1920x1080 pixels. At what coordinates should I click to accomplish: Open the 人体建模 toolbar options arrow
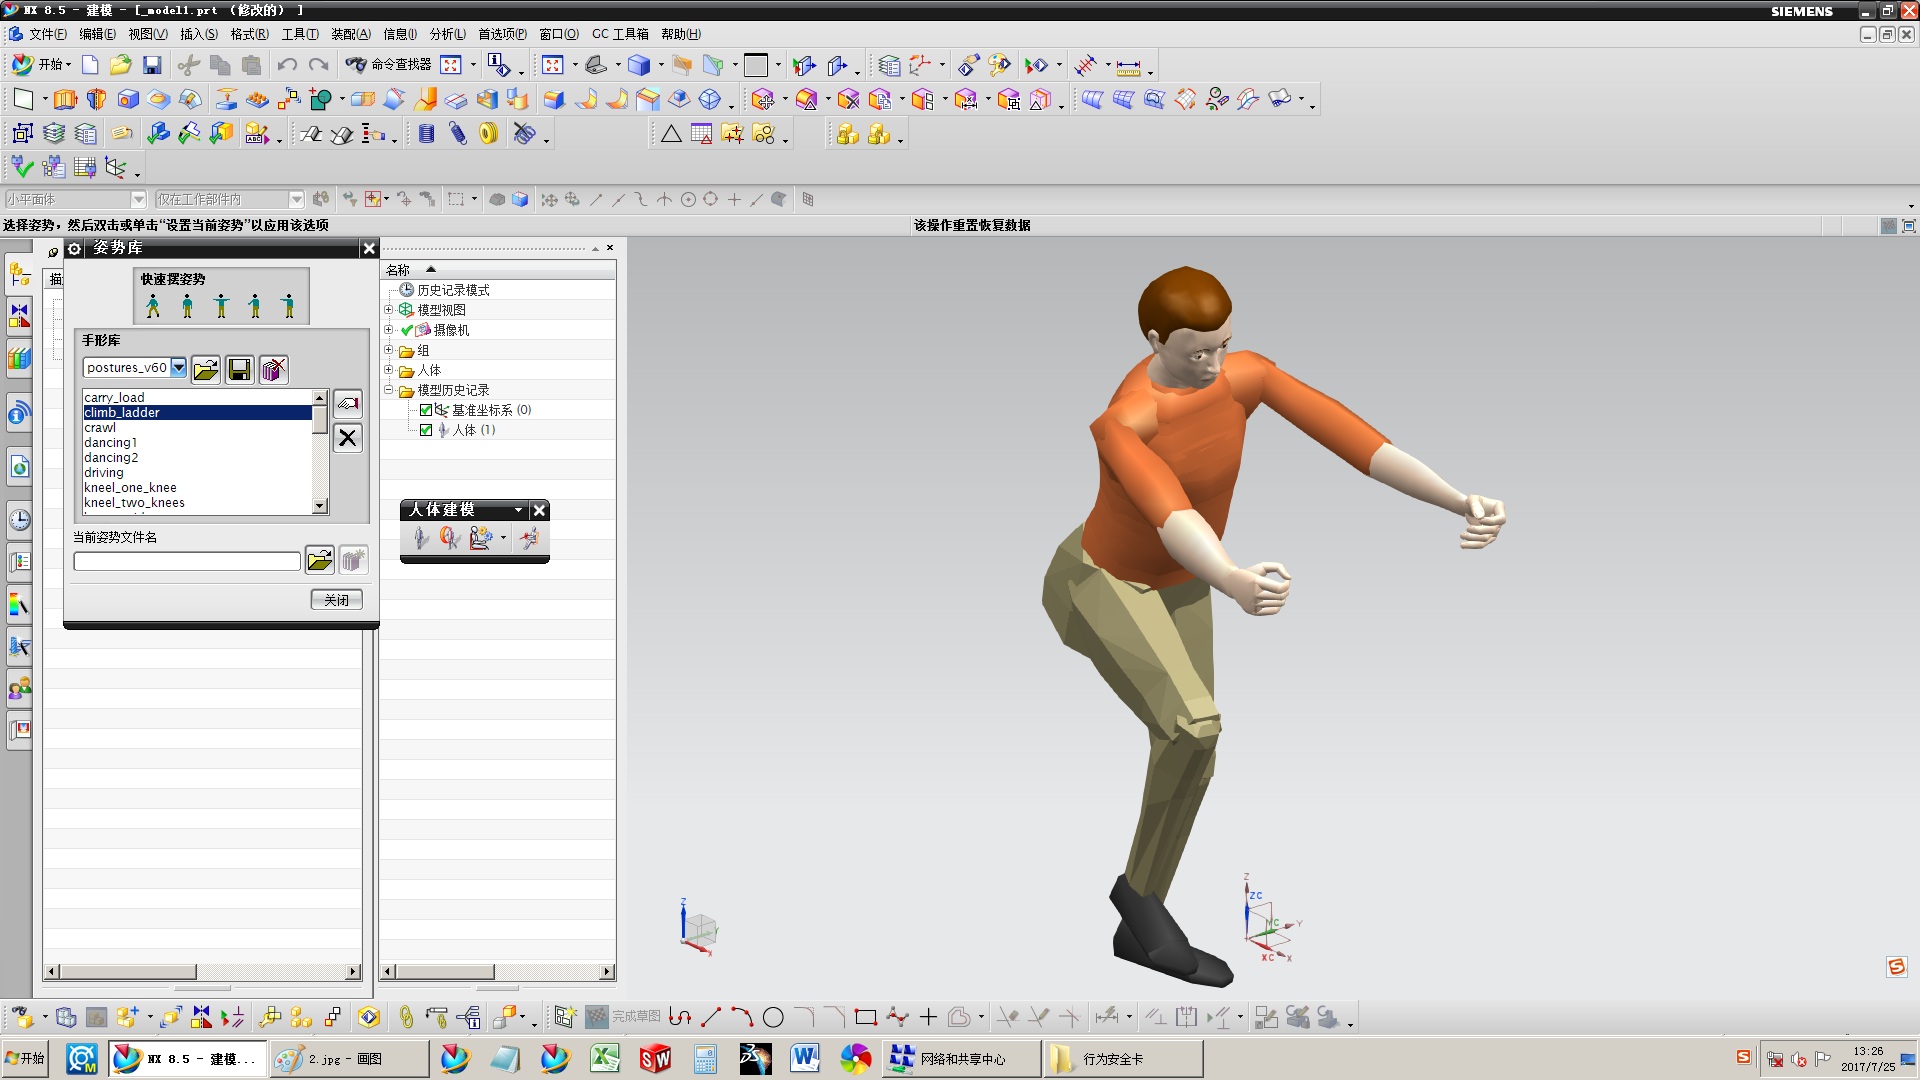click(518, 510)
